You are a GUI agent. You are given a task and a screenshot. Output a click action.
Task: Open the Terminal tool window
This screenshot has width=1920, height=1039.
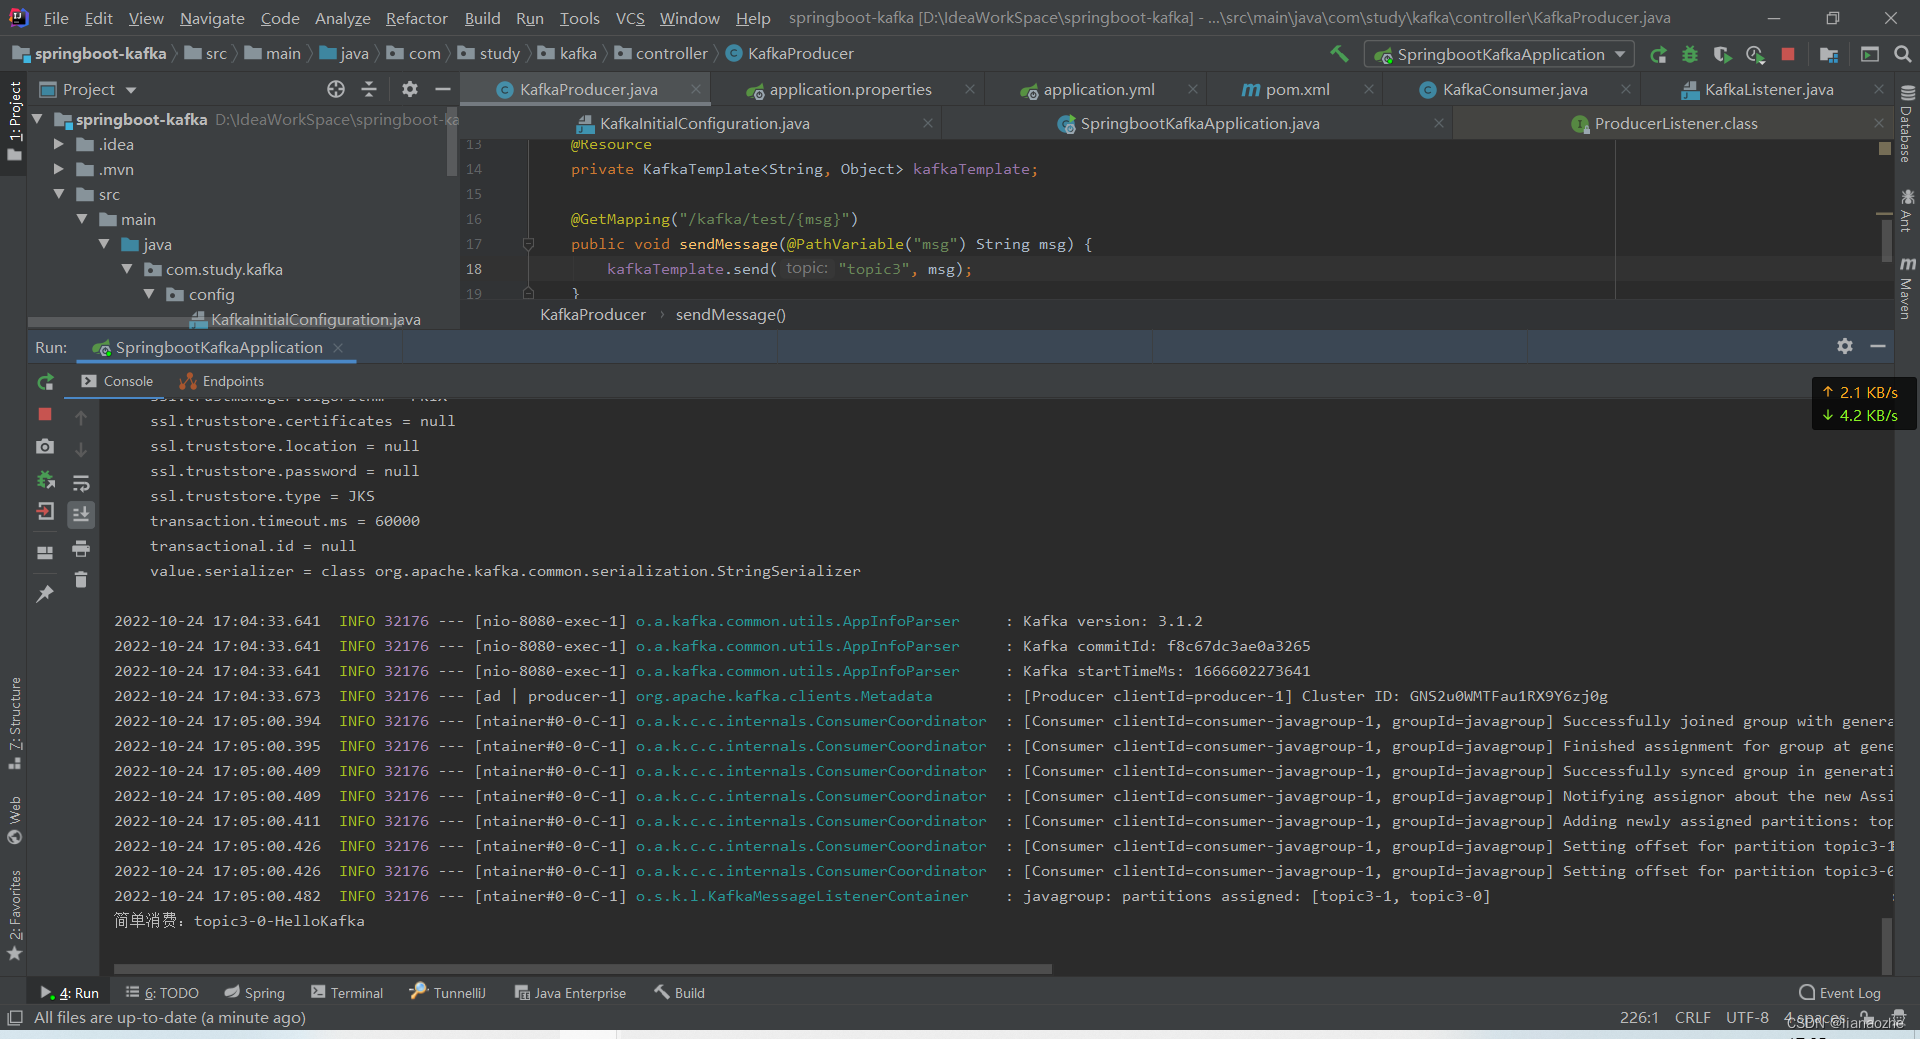click(347, 992)
